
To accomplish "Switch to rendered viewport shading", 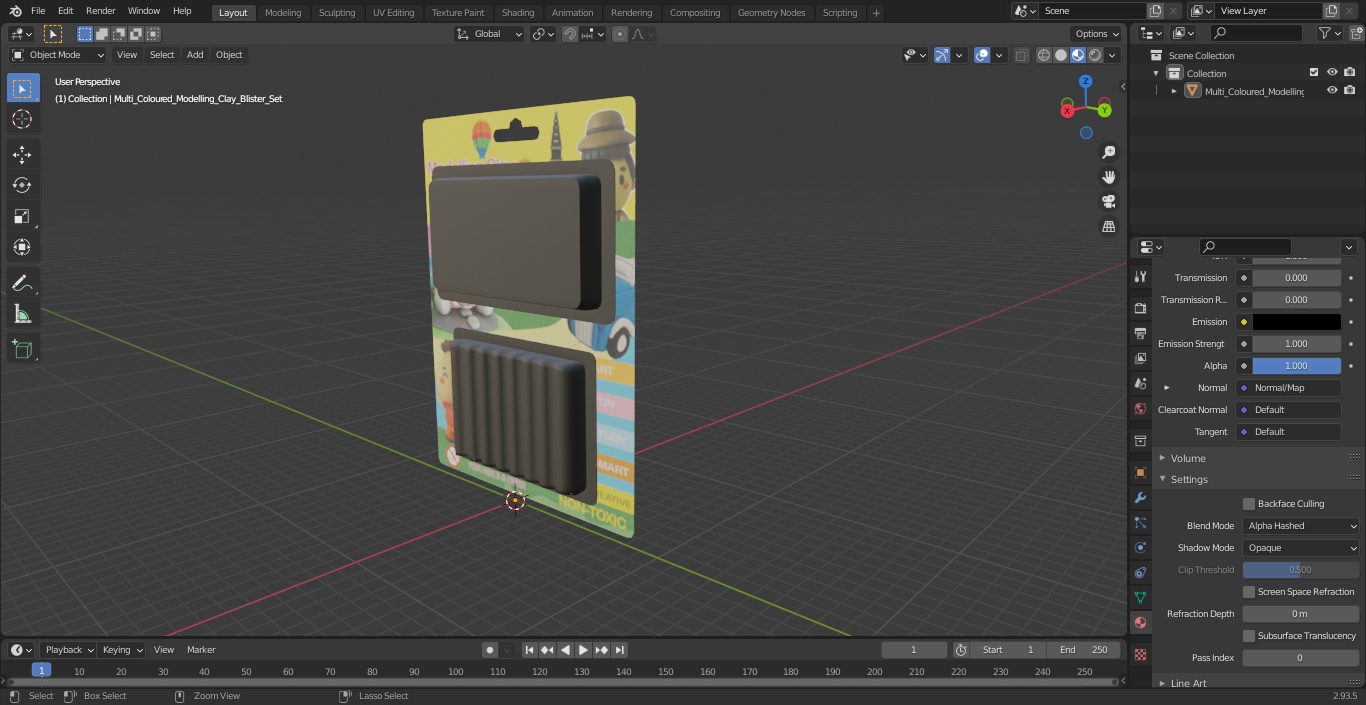I will 1095,55.
